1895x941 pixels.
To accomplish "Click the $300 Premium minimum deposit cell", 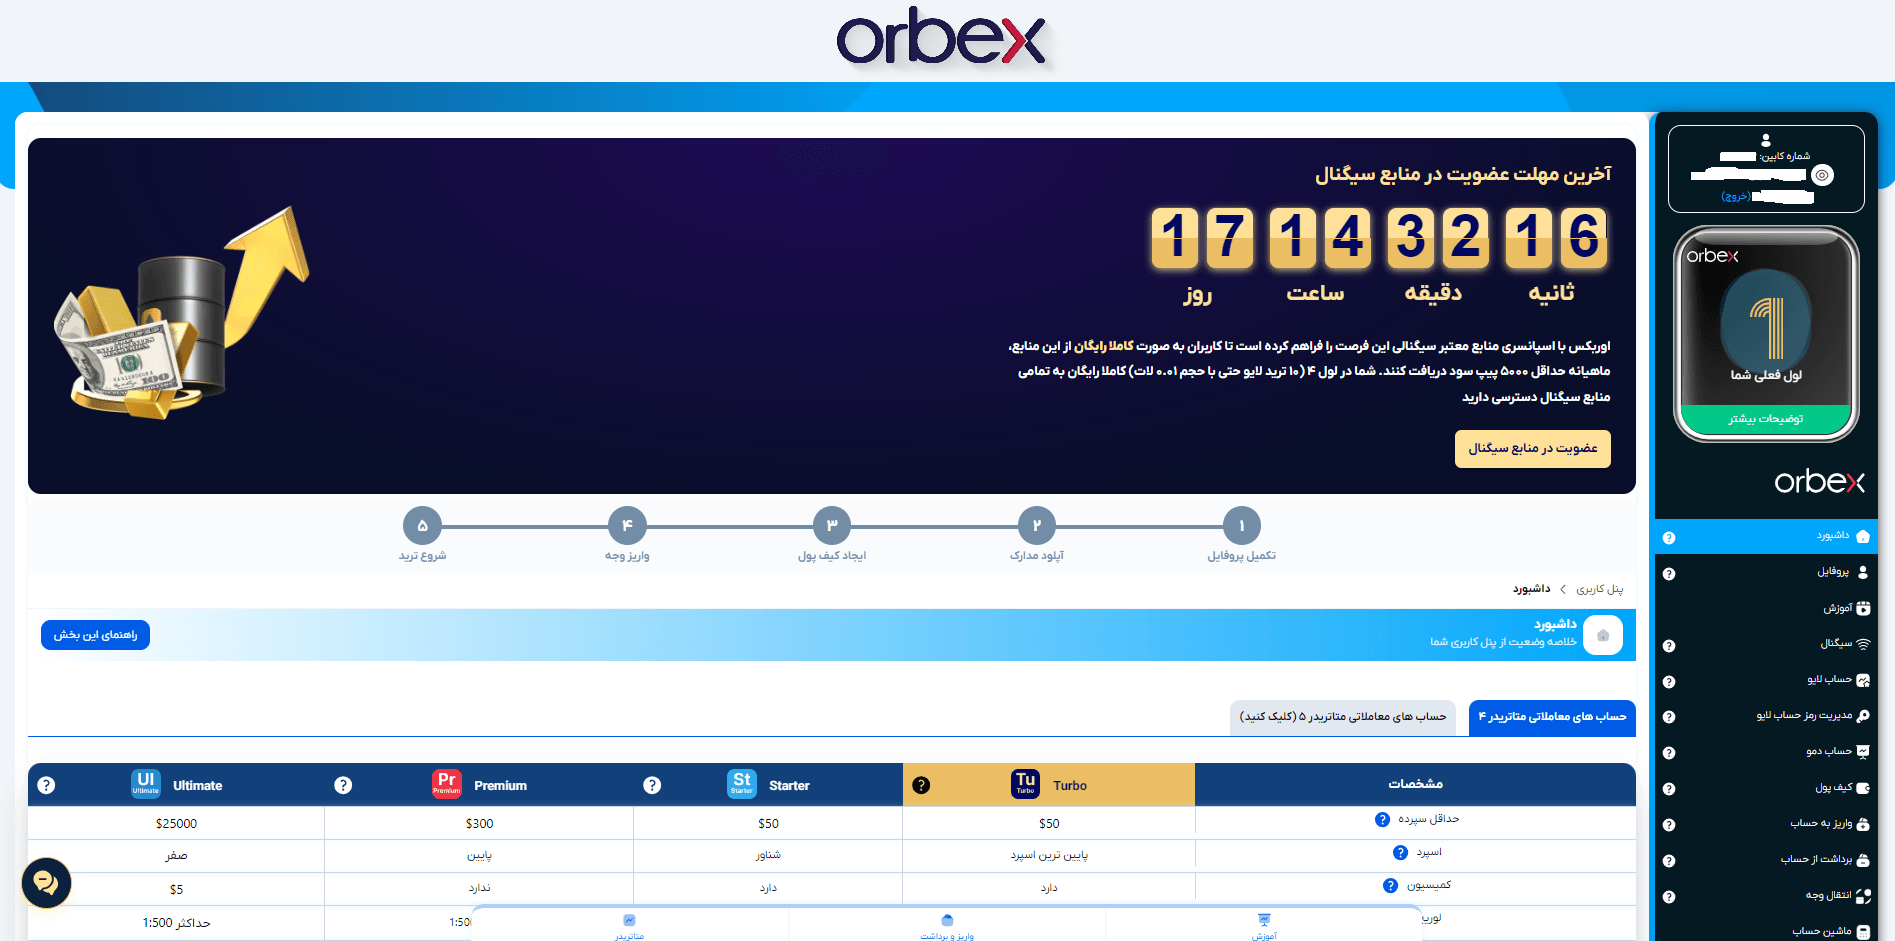I will pyautogui.click(x=479, y=824).
